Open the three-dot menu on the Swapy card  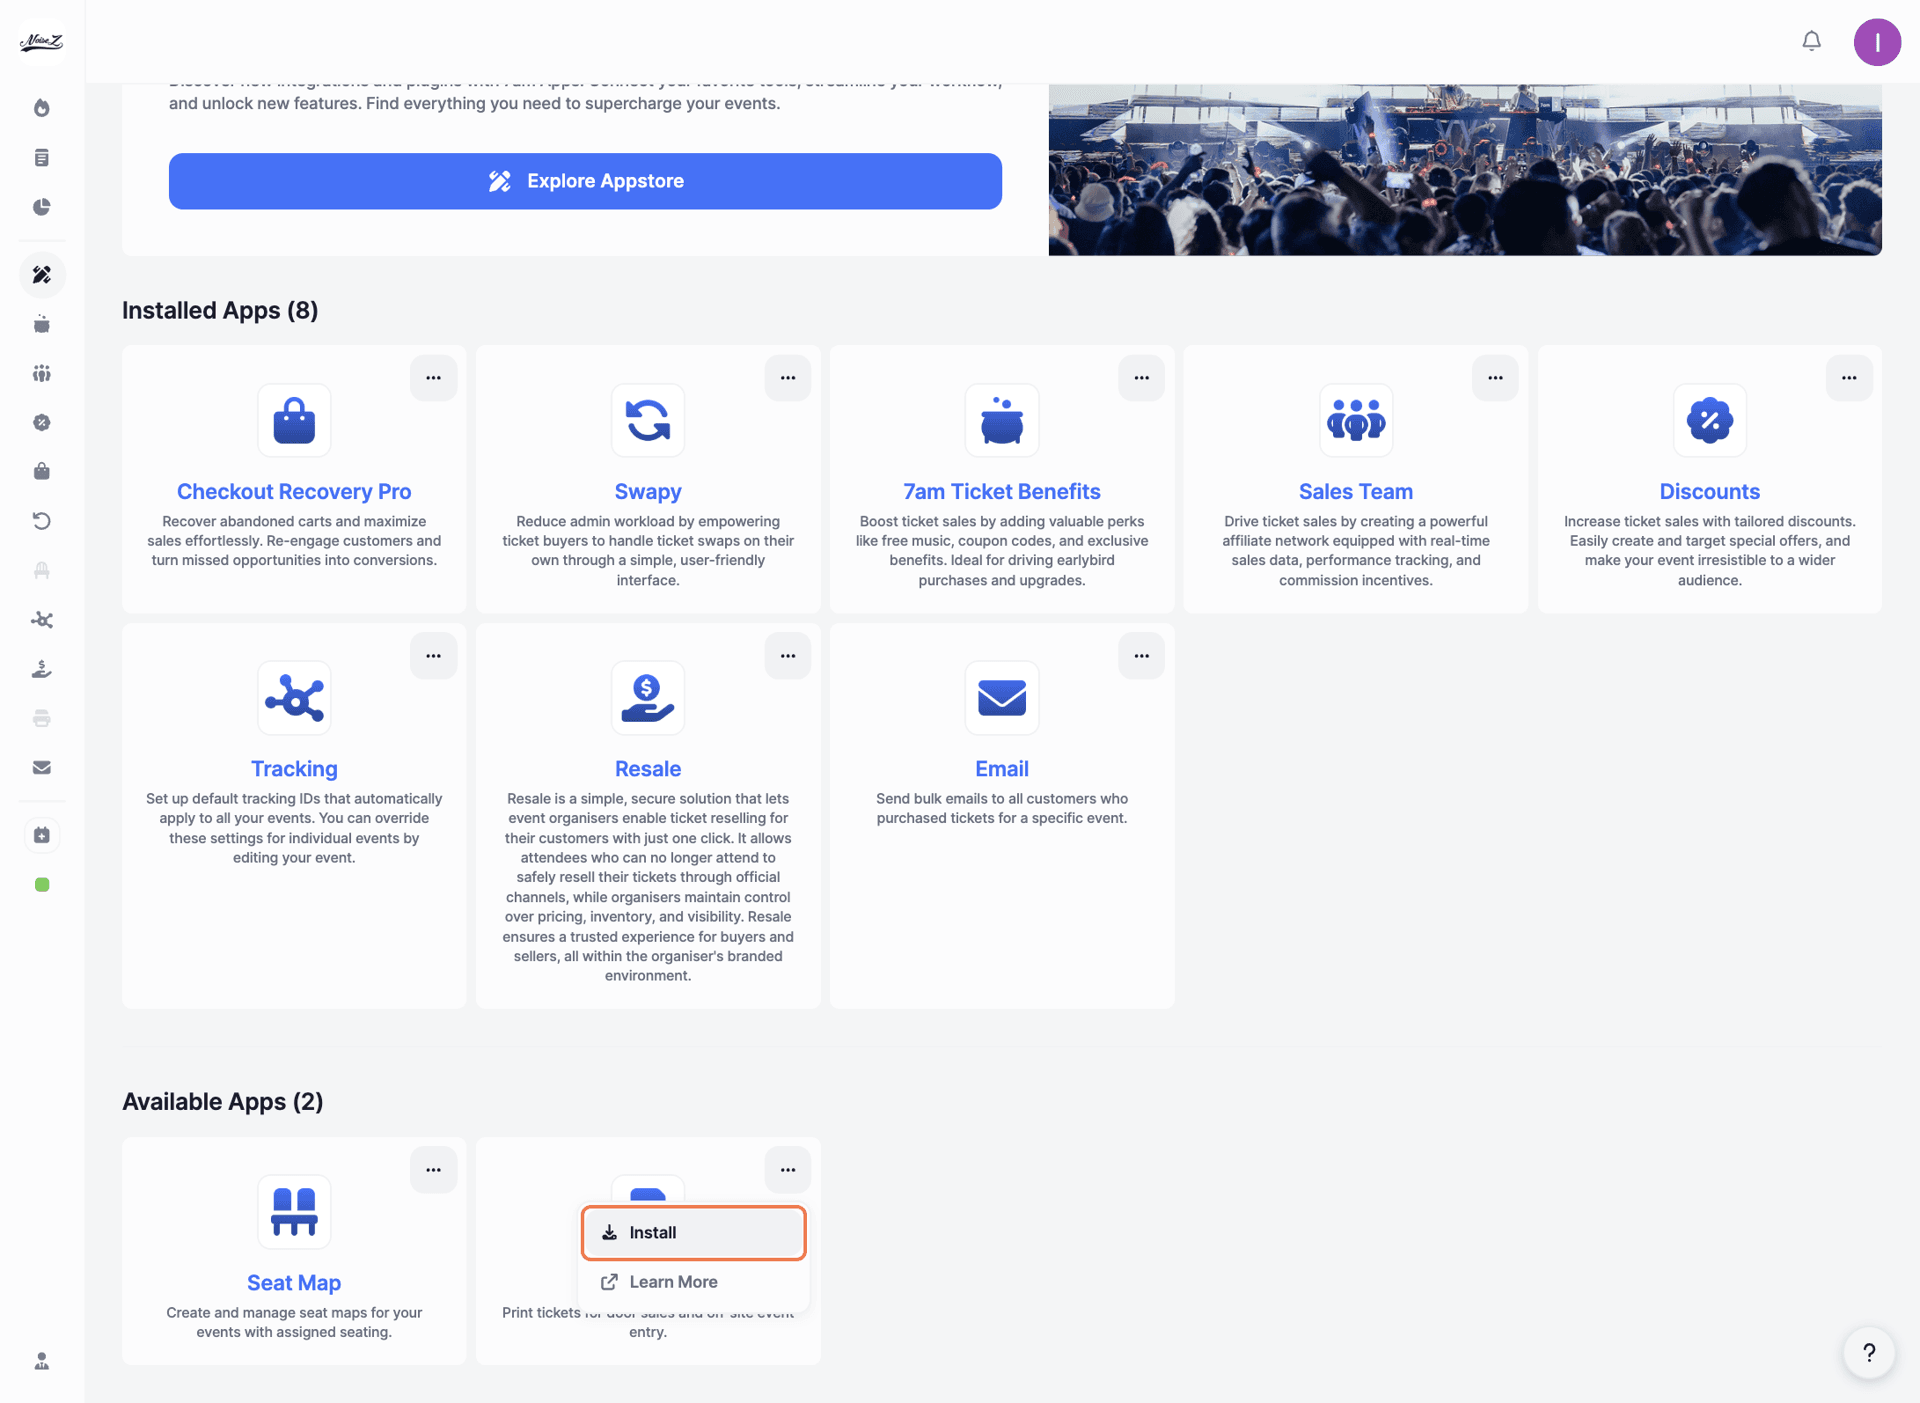[x=787, y=378]
